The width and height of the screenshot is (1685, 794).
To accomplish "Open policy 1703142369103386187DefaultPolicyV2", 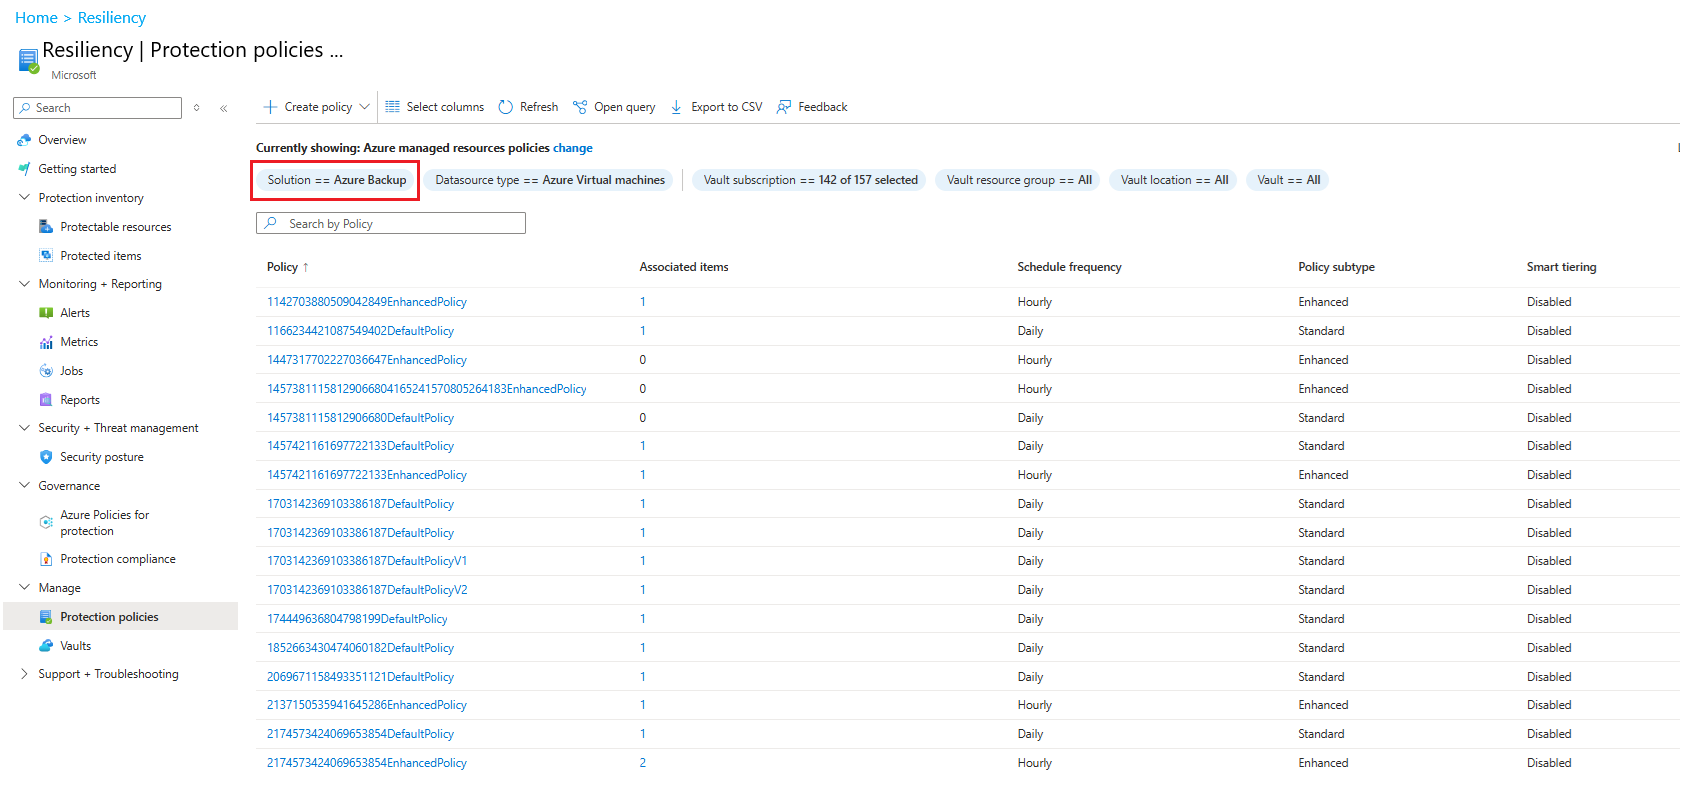I will [x=367, y=590].
